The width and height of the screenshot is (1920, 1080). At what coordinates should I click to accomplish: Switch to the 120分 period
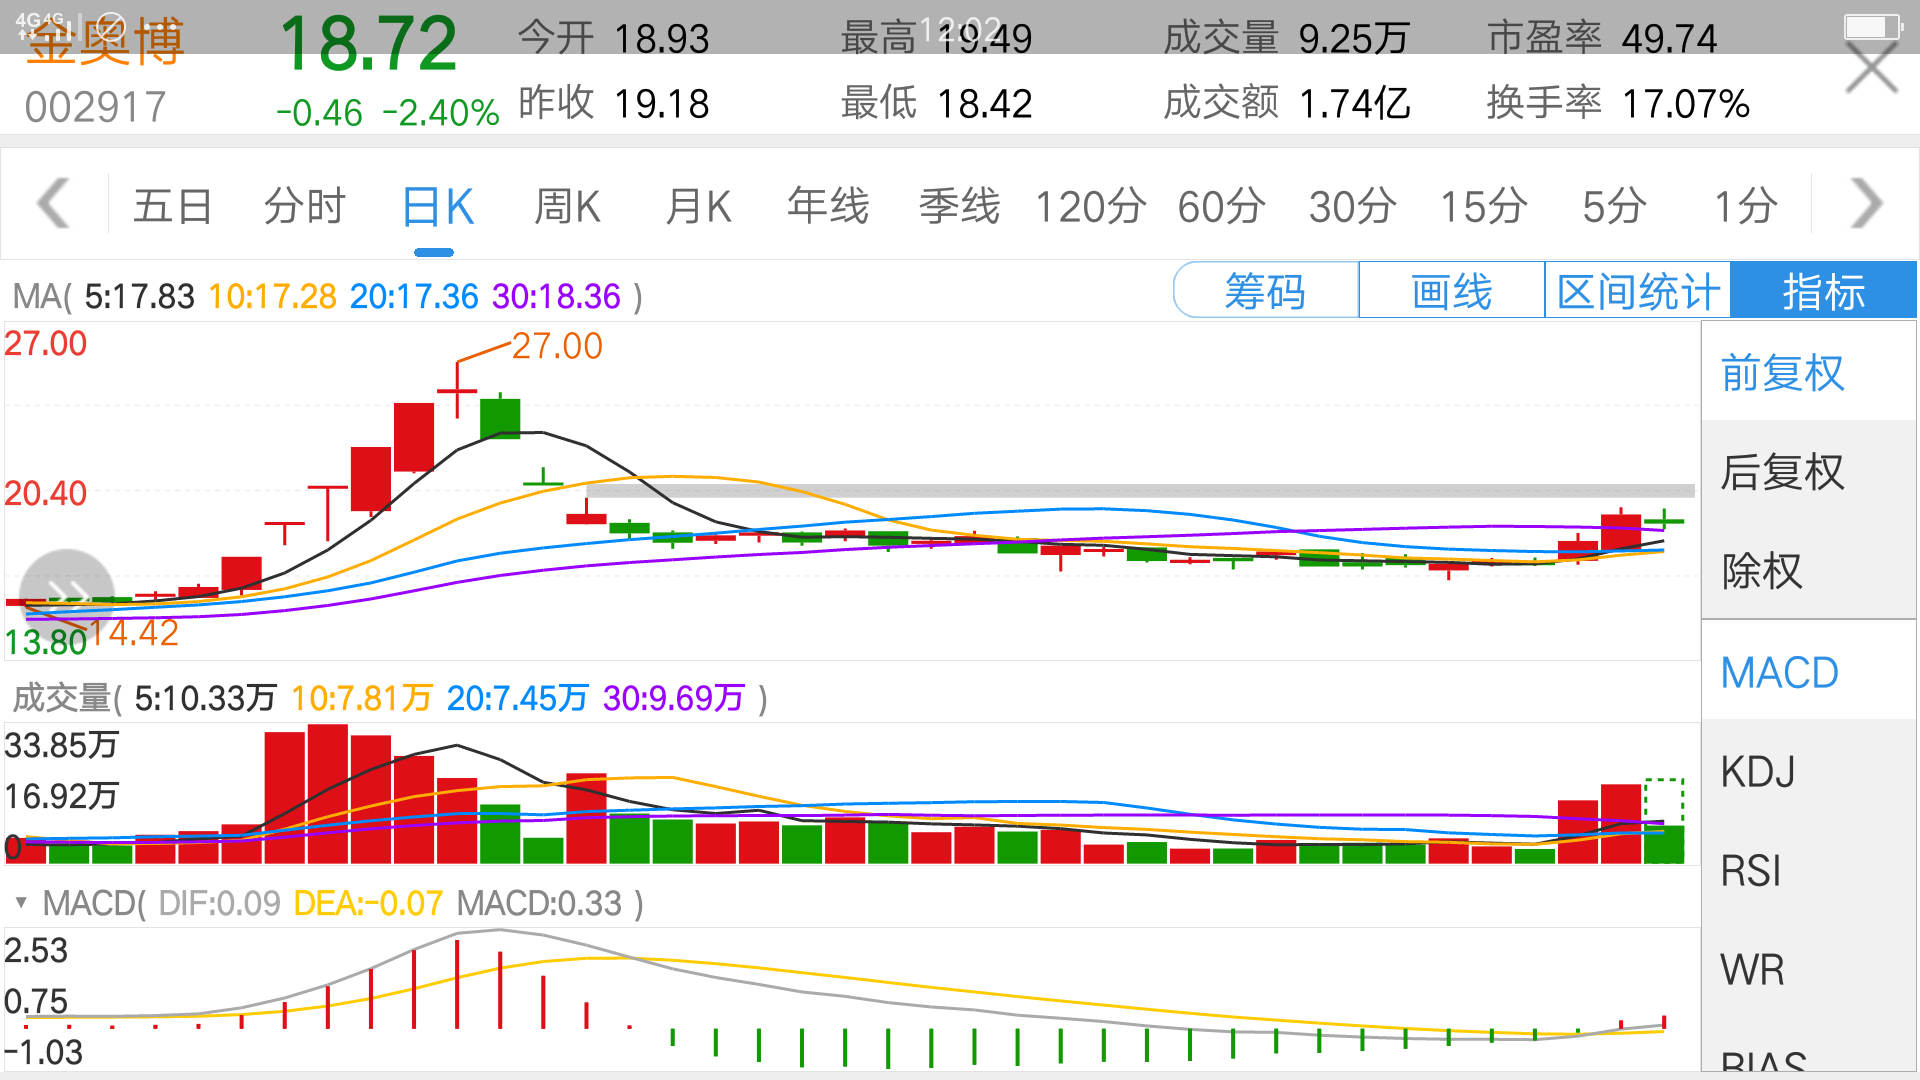point(1090,207)
